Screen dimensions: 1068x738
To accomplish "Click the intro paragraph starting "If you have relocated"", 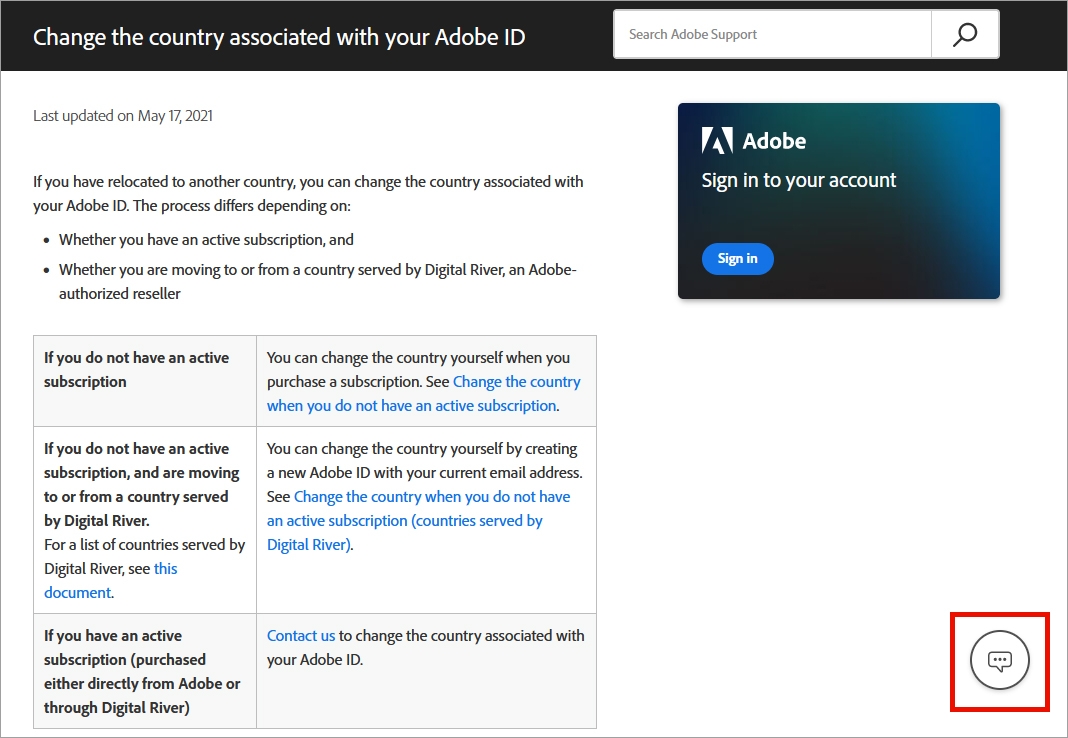I will tap(308, 194).
